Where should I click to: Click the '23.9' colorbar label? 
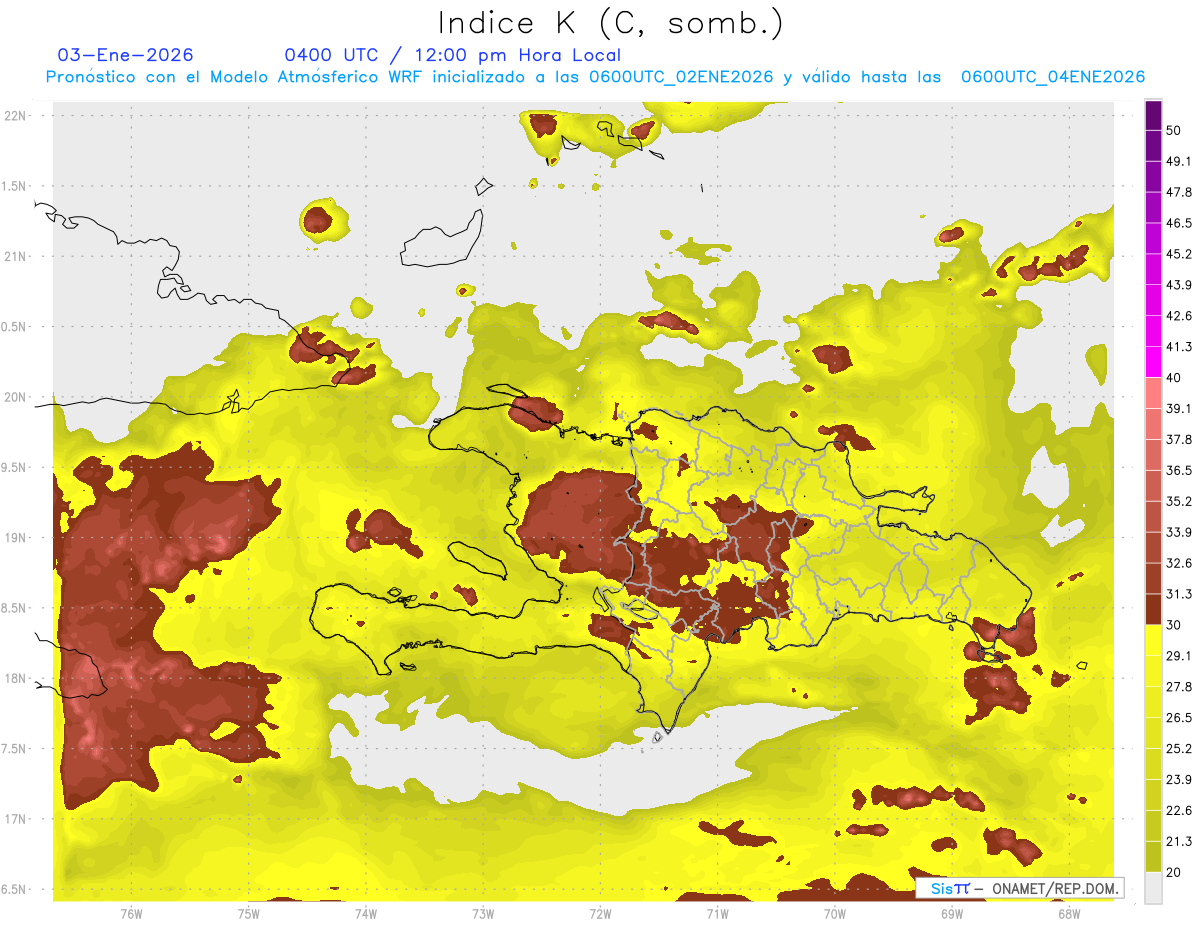tap(1179, 780)
